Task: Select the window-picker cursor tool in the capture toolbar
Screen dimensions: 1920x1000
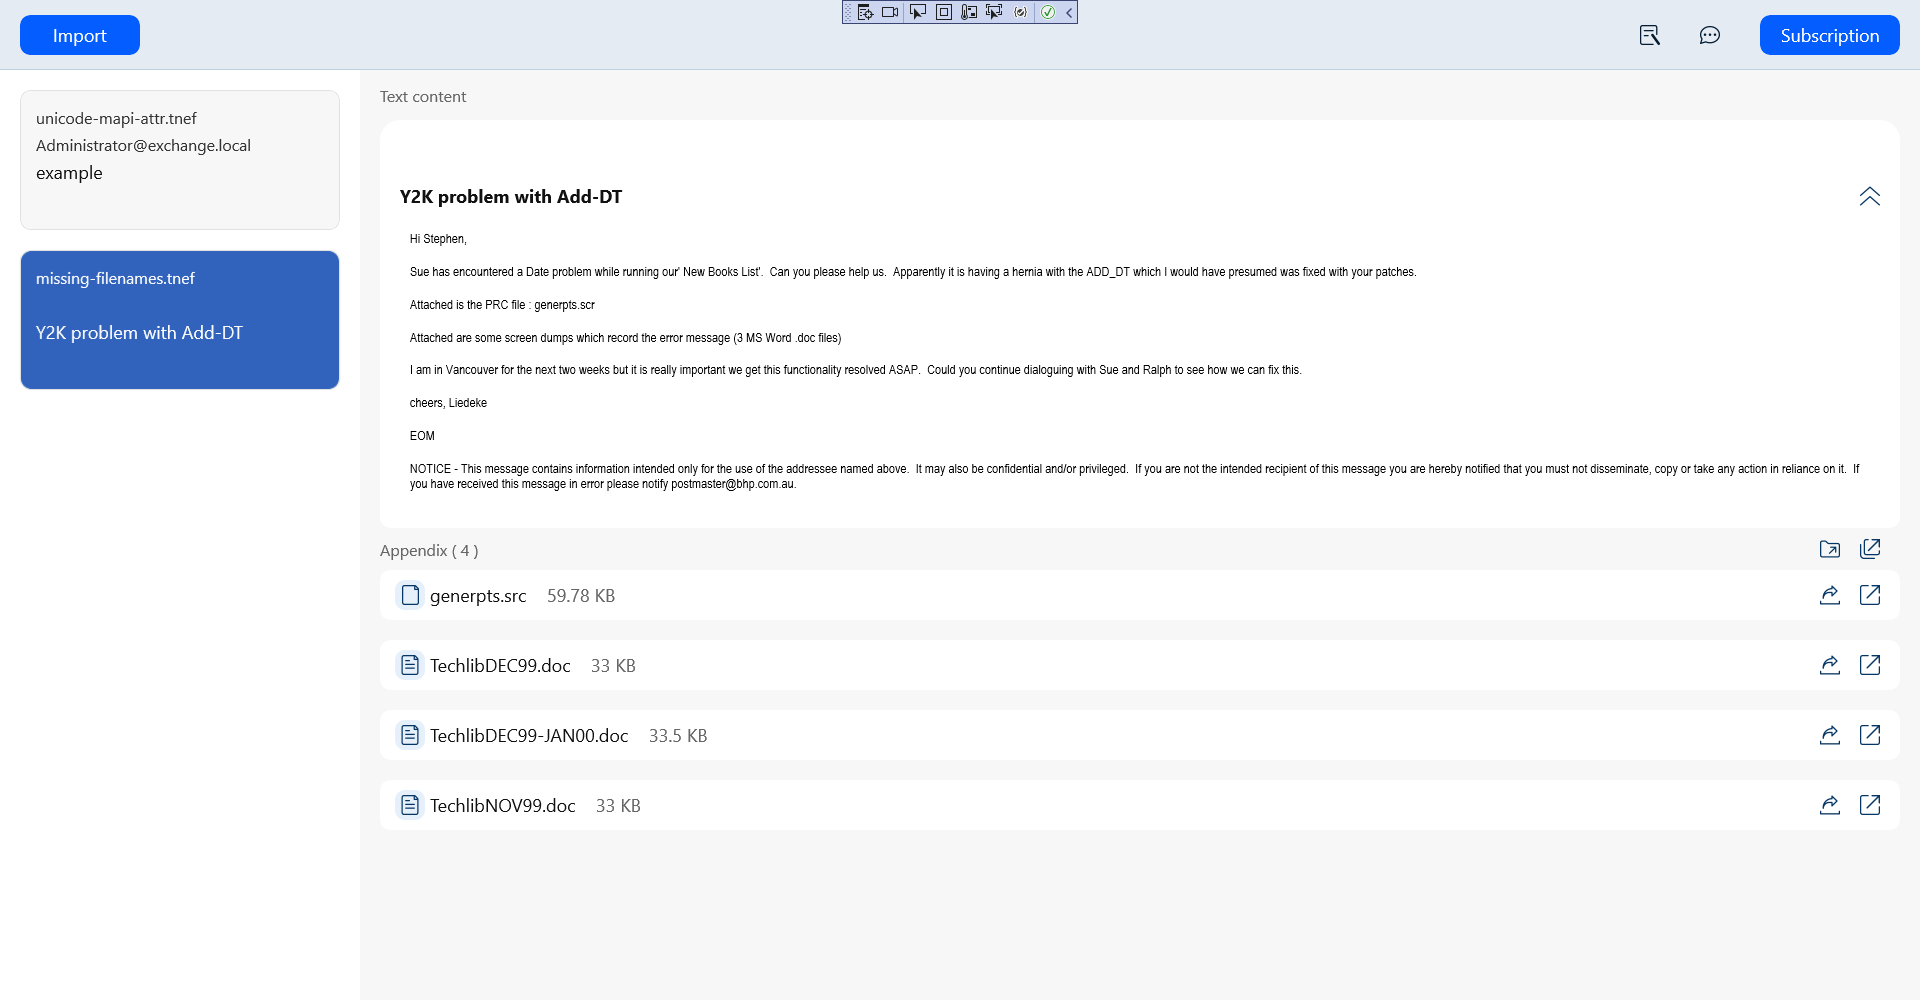Action: click(x=994, y=12)
